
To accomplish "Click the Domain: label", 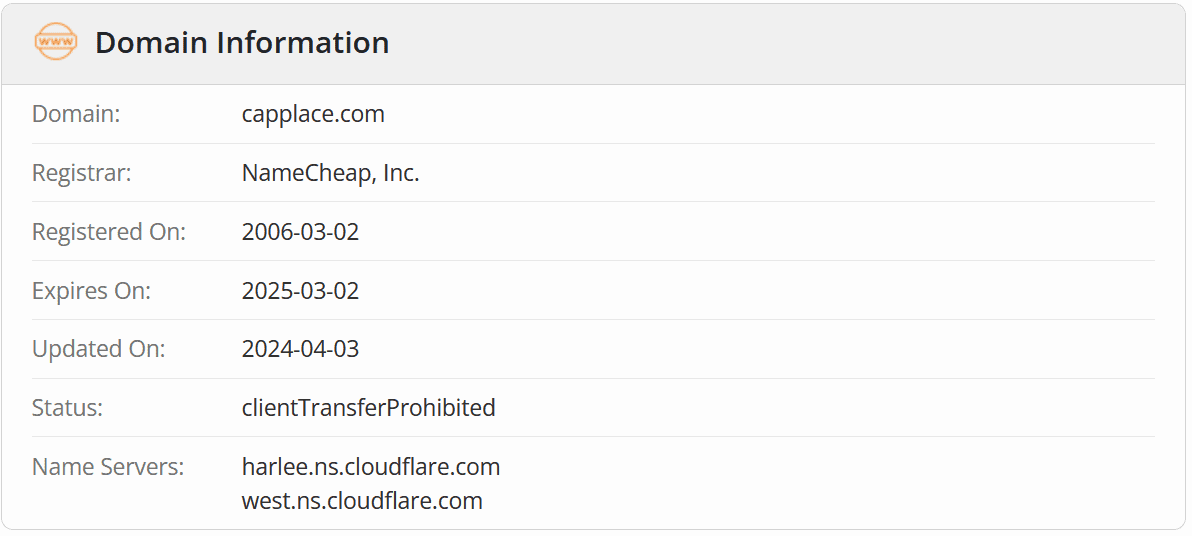I will [76, 114].
